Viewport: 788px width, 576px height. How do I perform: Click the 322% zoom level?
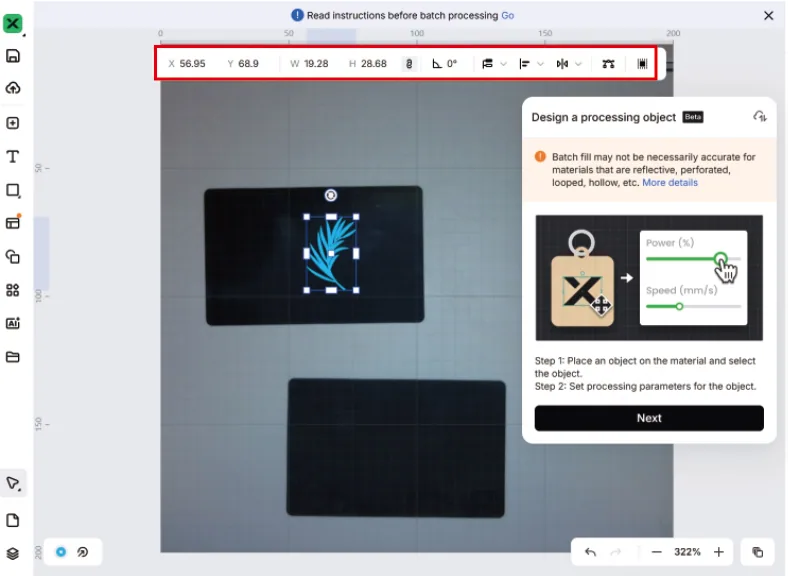(687, 552)
